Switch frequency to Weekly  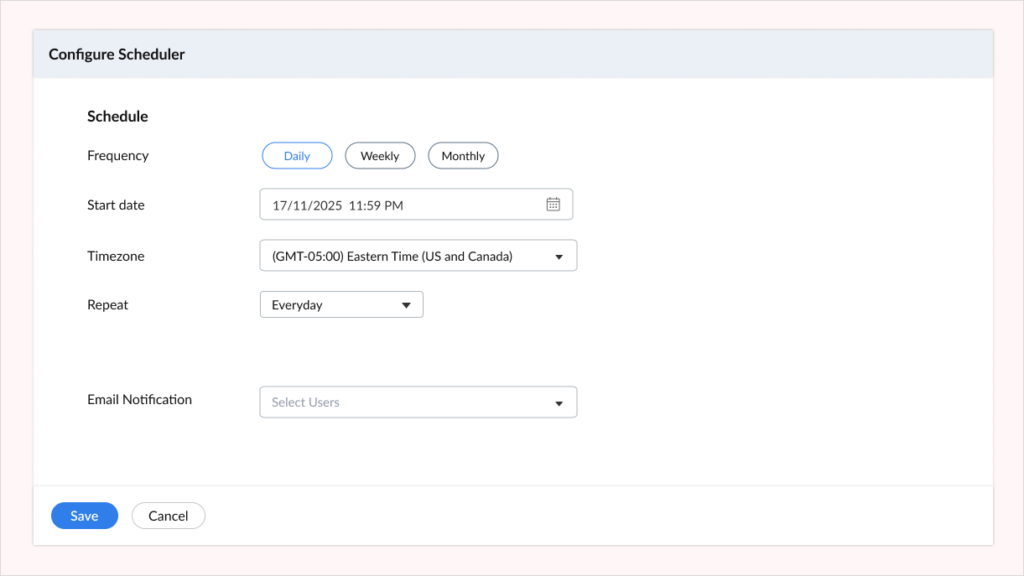380,155
